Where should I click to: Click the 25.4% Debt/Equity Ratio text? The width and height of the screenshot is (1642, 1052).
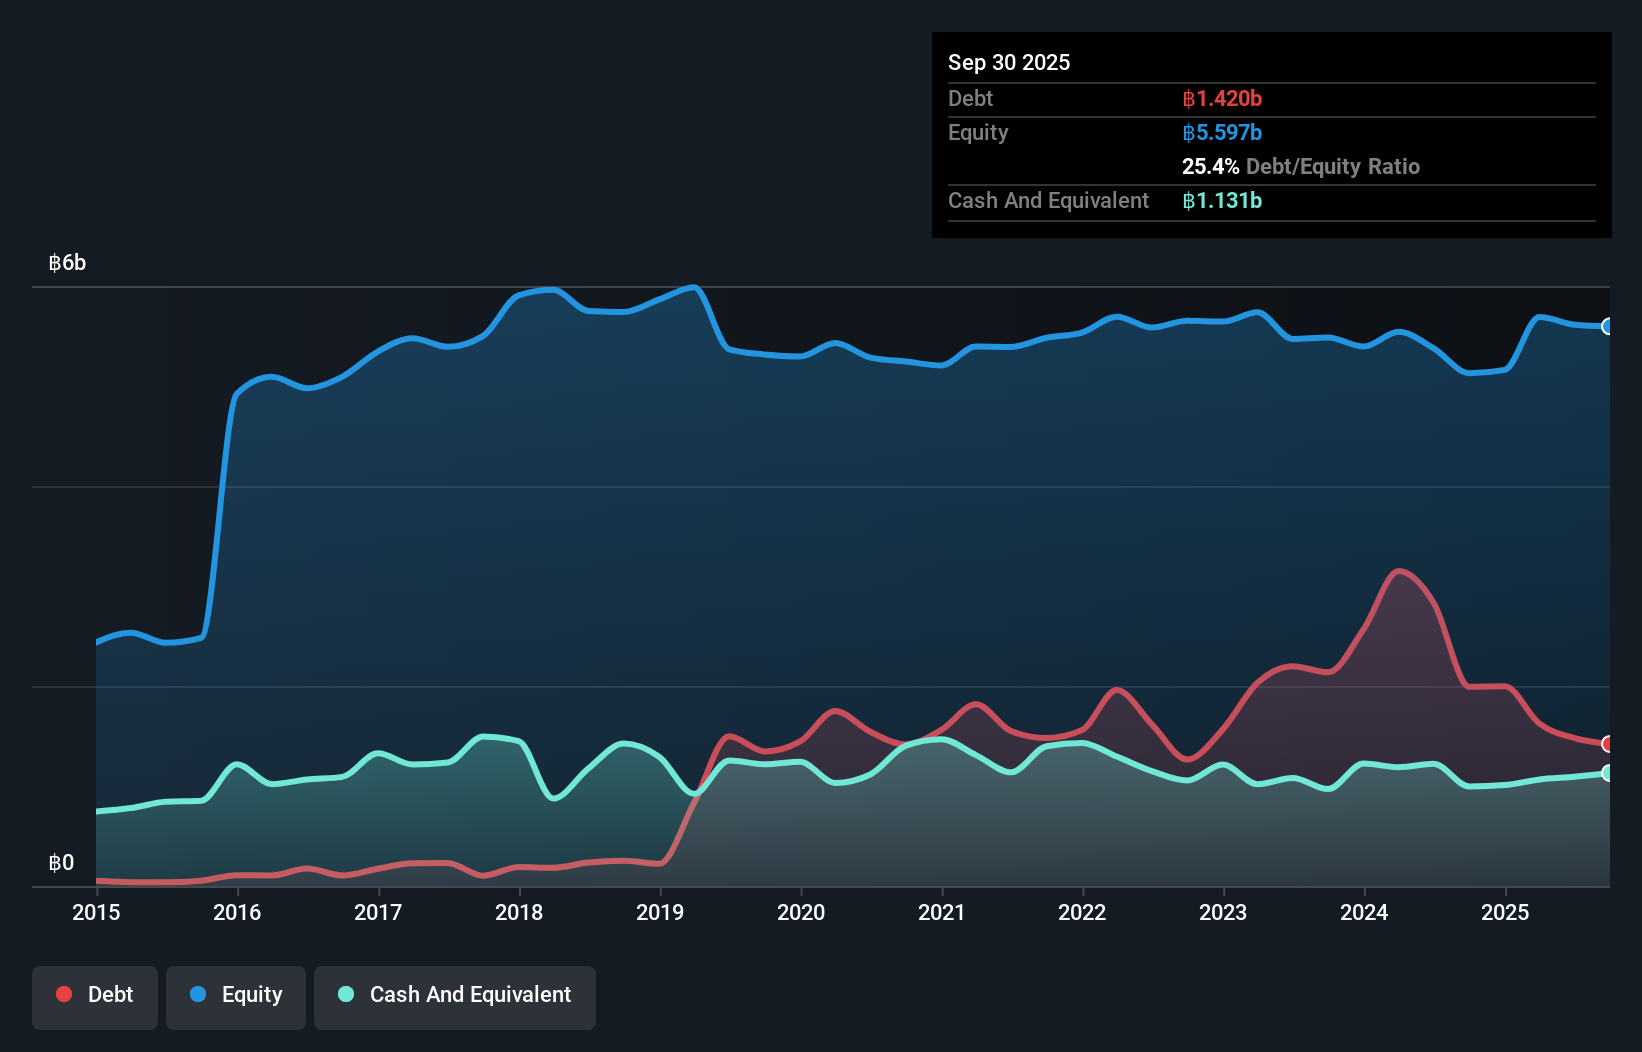(x=1301, y=166)
